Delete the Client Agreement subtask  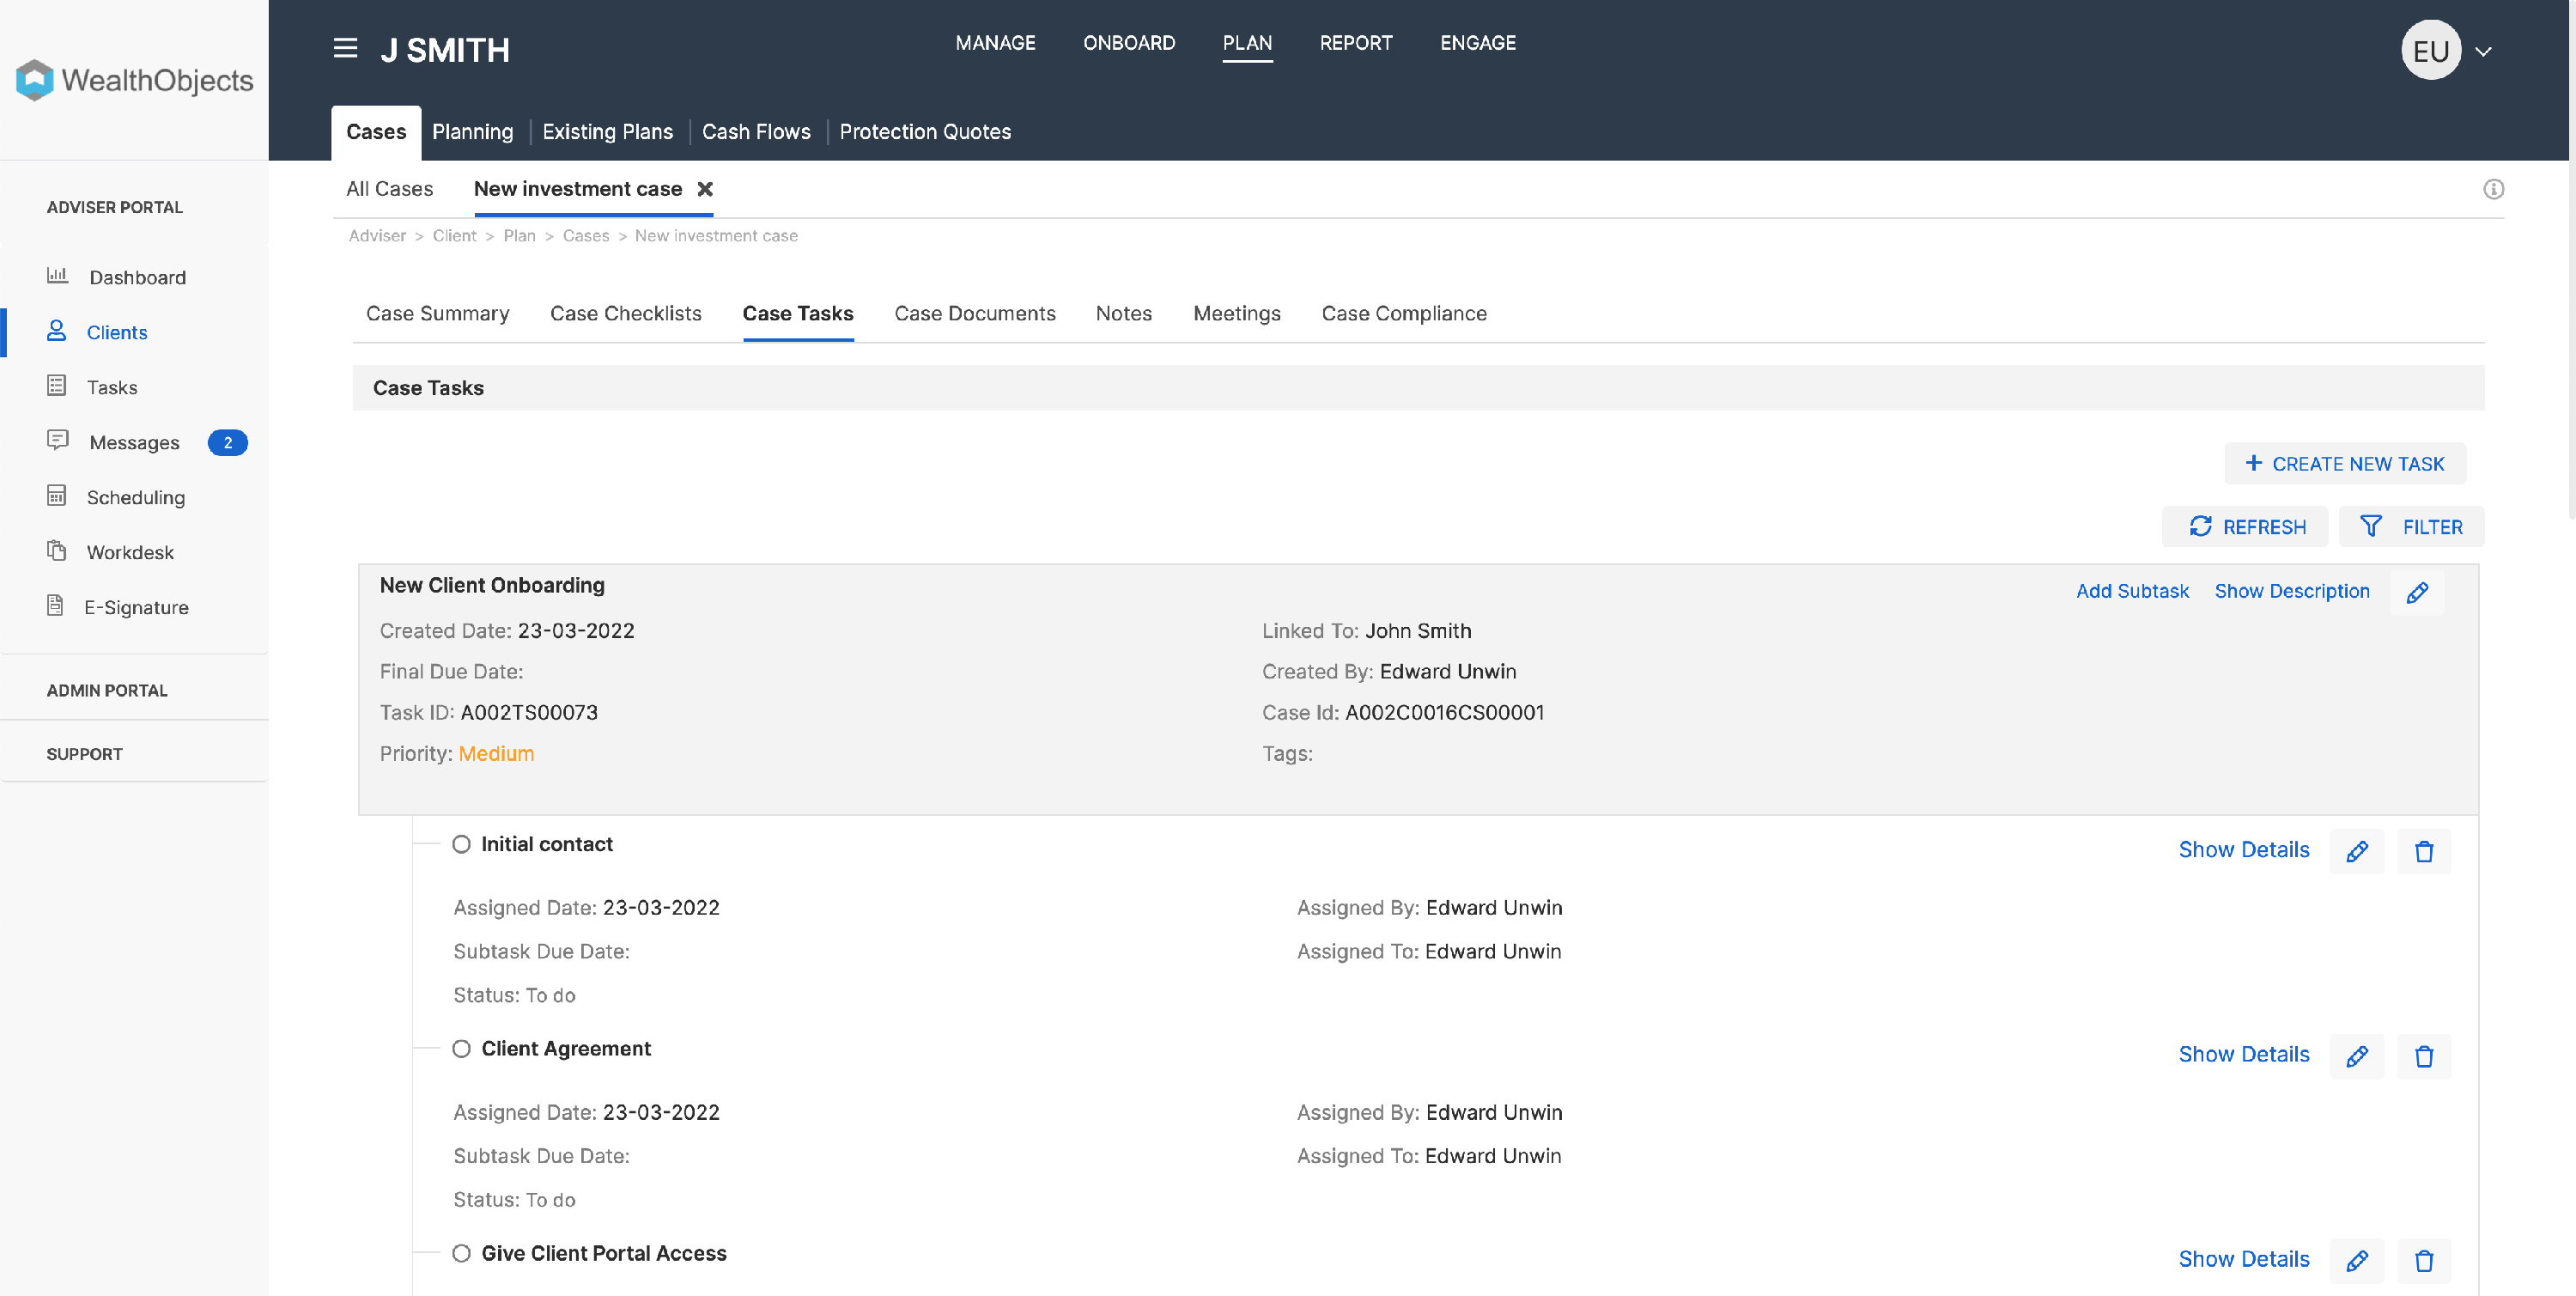(2423, 1056)
